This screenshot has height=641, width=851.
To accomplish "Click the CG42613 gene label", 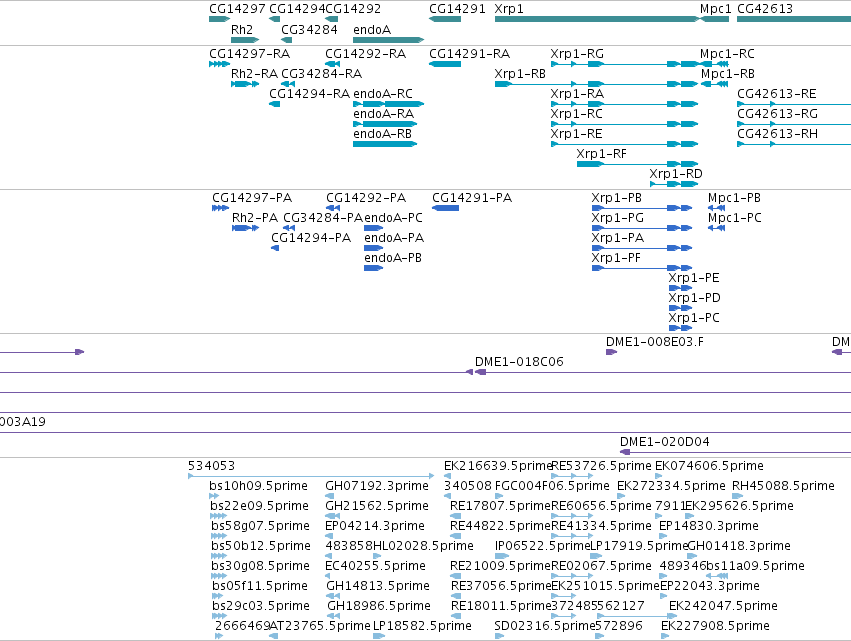I will click(x=765, y=9).
